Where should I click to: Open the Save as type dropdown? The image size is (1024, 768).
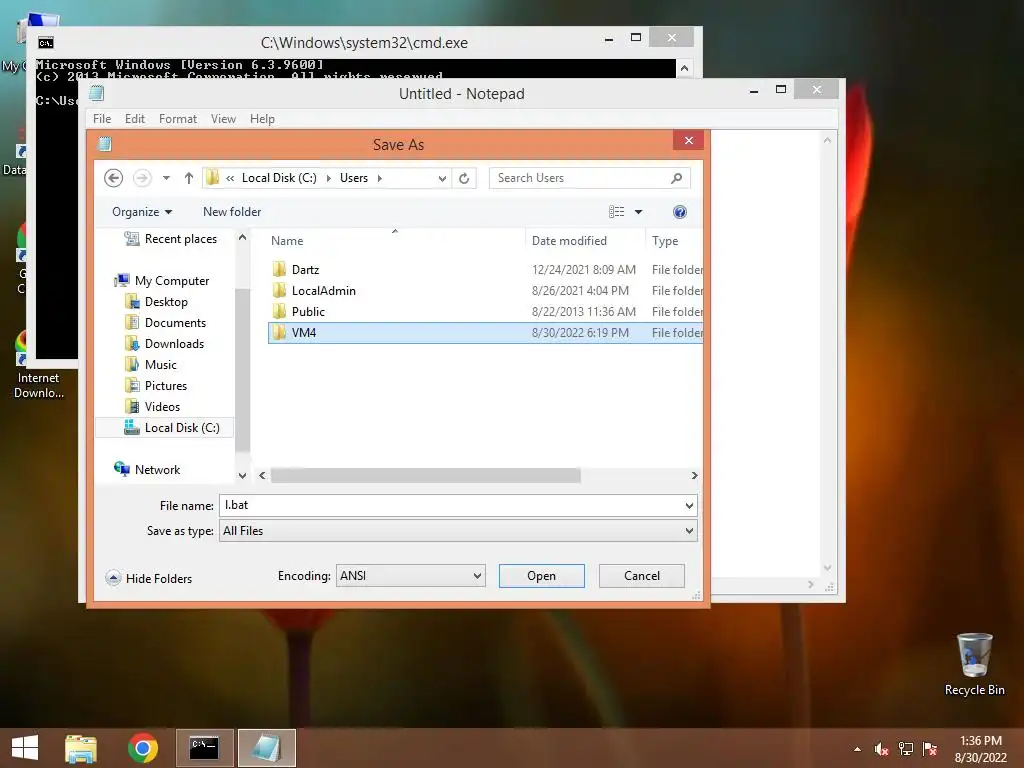pos(458,531)
